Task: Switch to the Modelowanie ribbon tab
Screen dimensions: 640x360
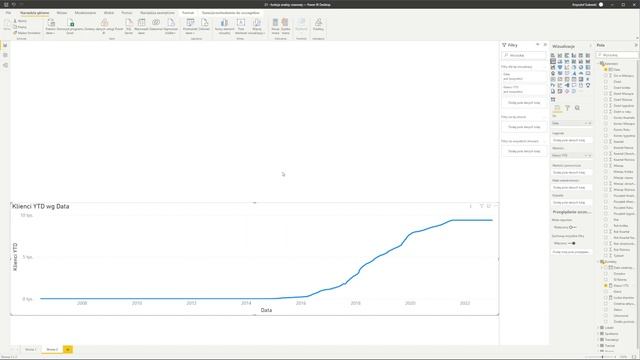Action: pos(85,13)
